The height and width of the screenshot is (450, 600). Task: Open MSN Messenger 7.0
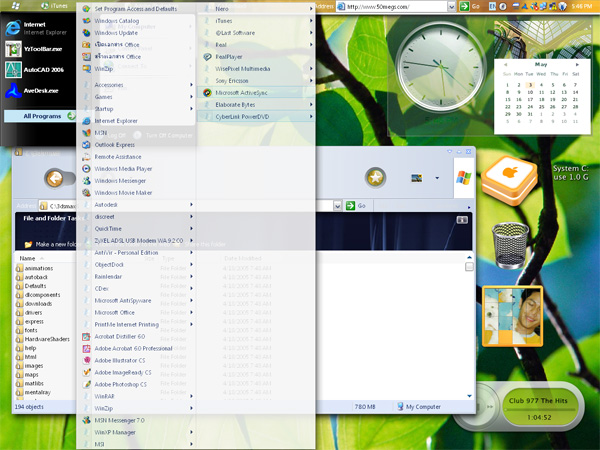tap(119, 420)
